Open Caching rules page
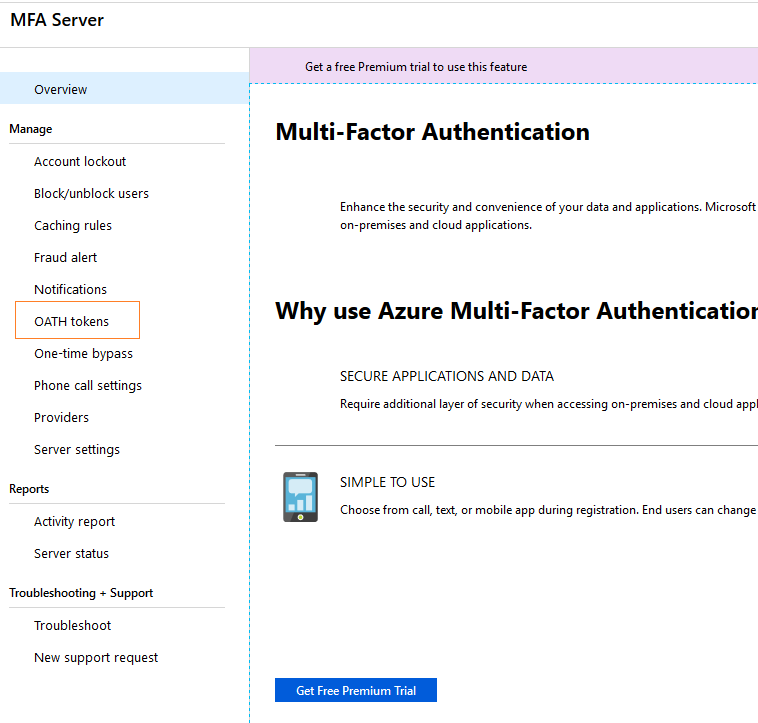 click(73, 226)
